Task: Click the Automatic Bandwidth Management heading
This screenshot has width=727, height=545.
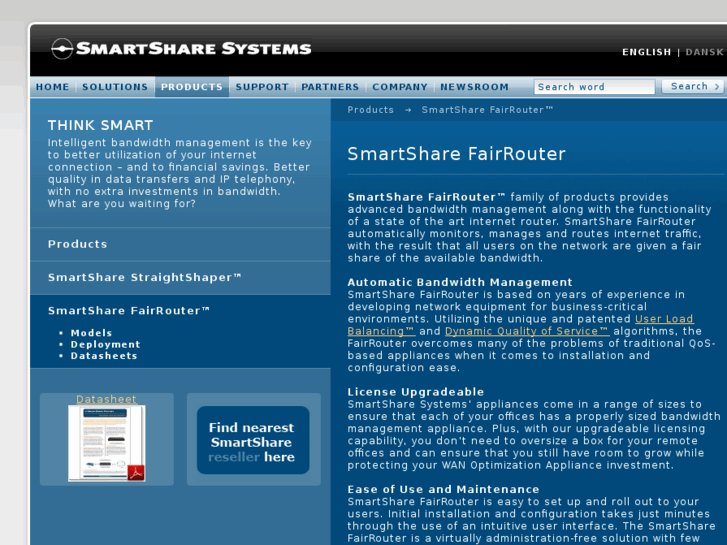Action: (460, 282)
